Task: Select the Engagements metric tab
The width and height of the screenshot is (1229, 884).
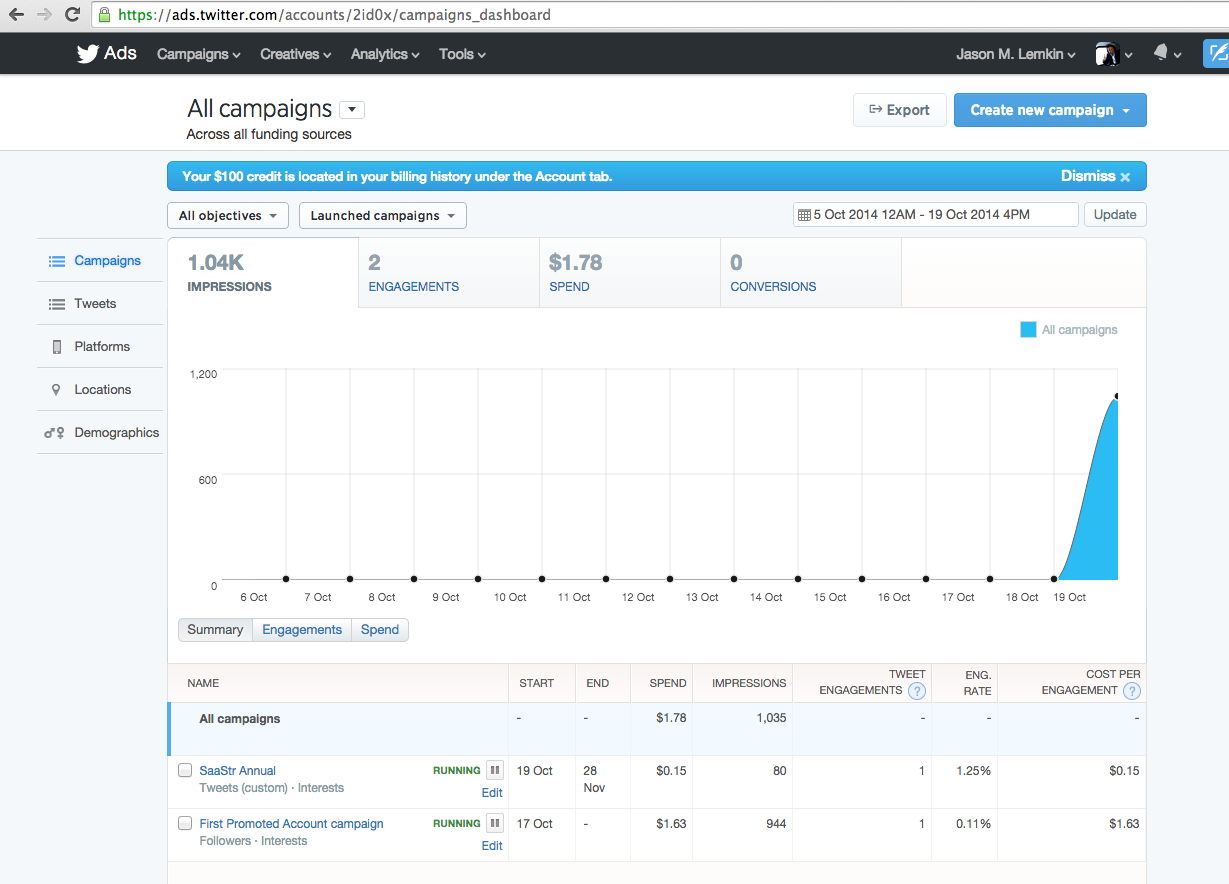Action: (x=449, y=273)
